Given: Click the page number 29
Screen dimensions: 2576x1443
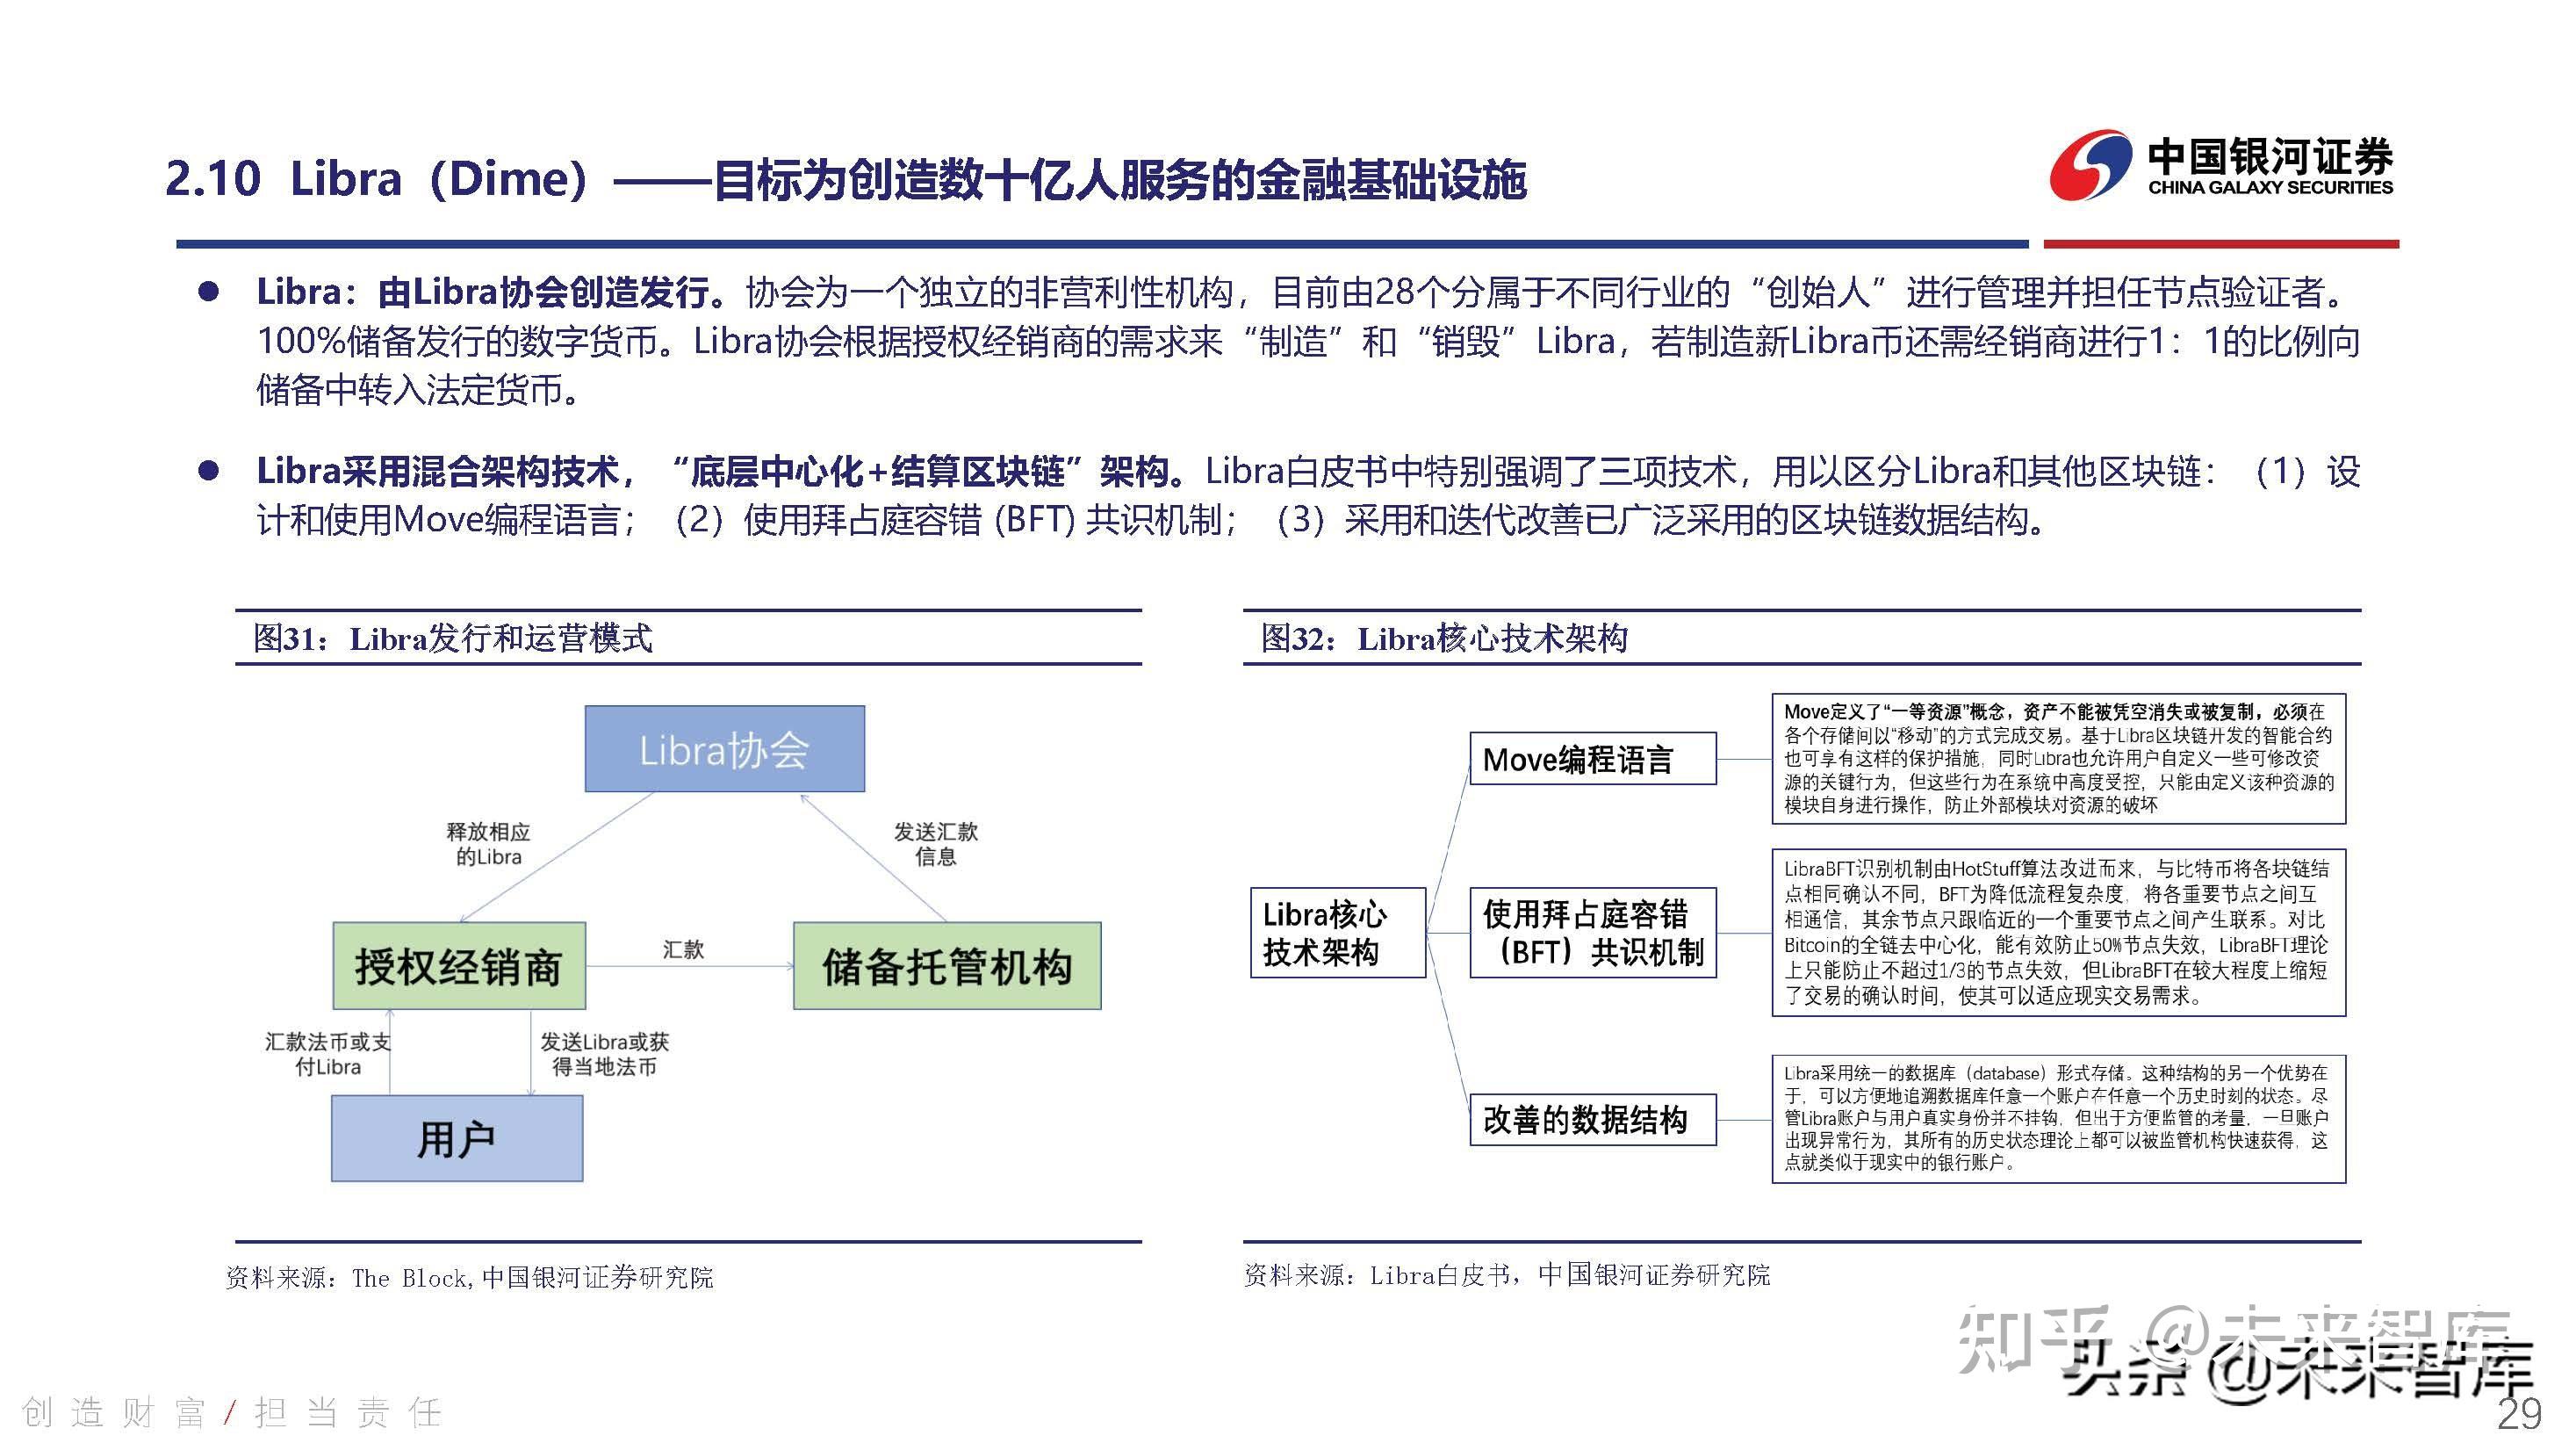Looking at the screenshot, I should coord(2519,1414).
